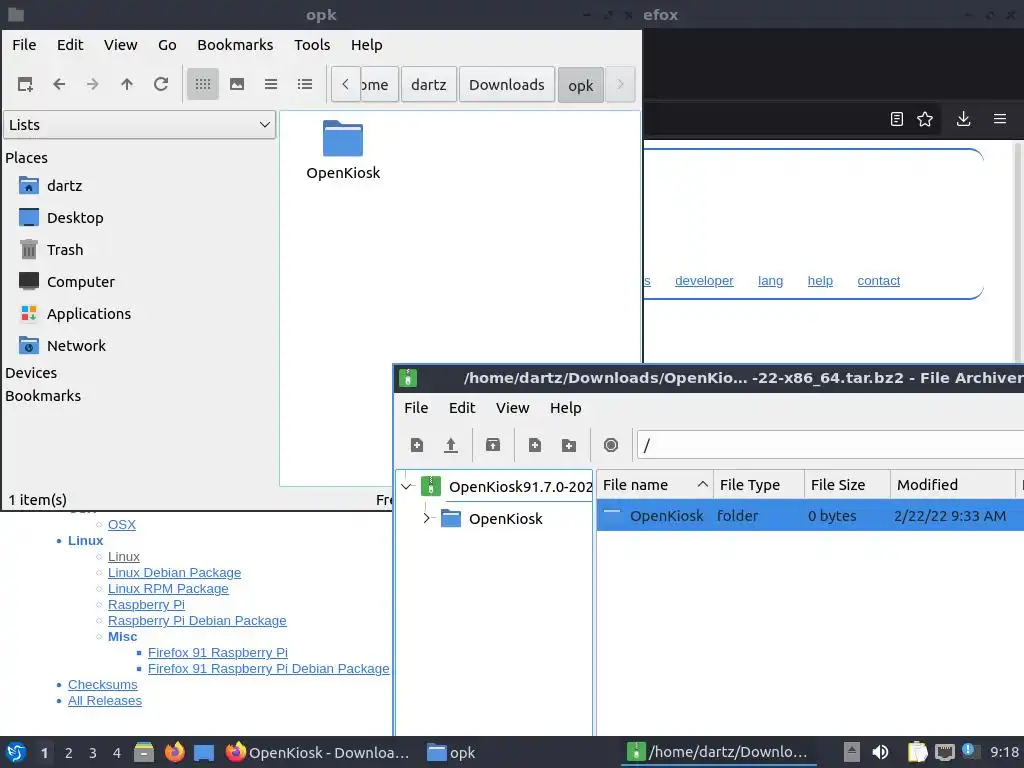1024x768 pixels.
Task: Select the OpenKiosk folder in the file manager
Action: tap(343, 150)
